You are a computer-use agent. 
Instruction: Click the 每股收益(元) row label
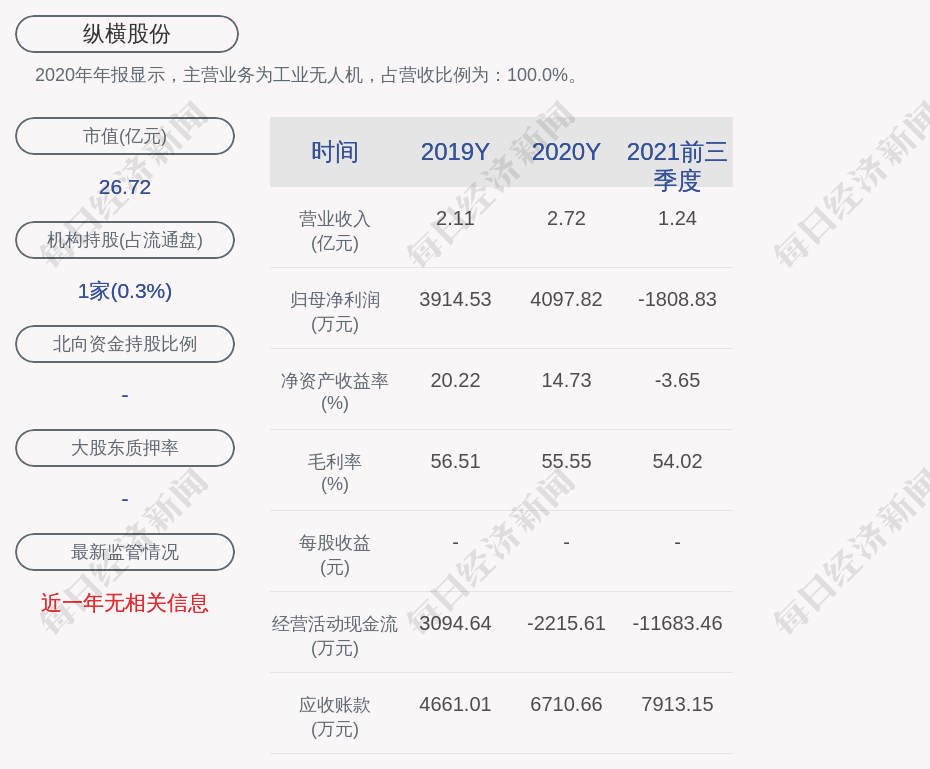(x=335, y=554)
